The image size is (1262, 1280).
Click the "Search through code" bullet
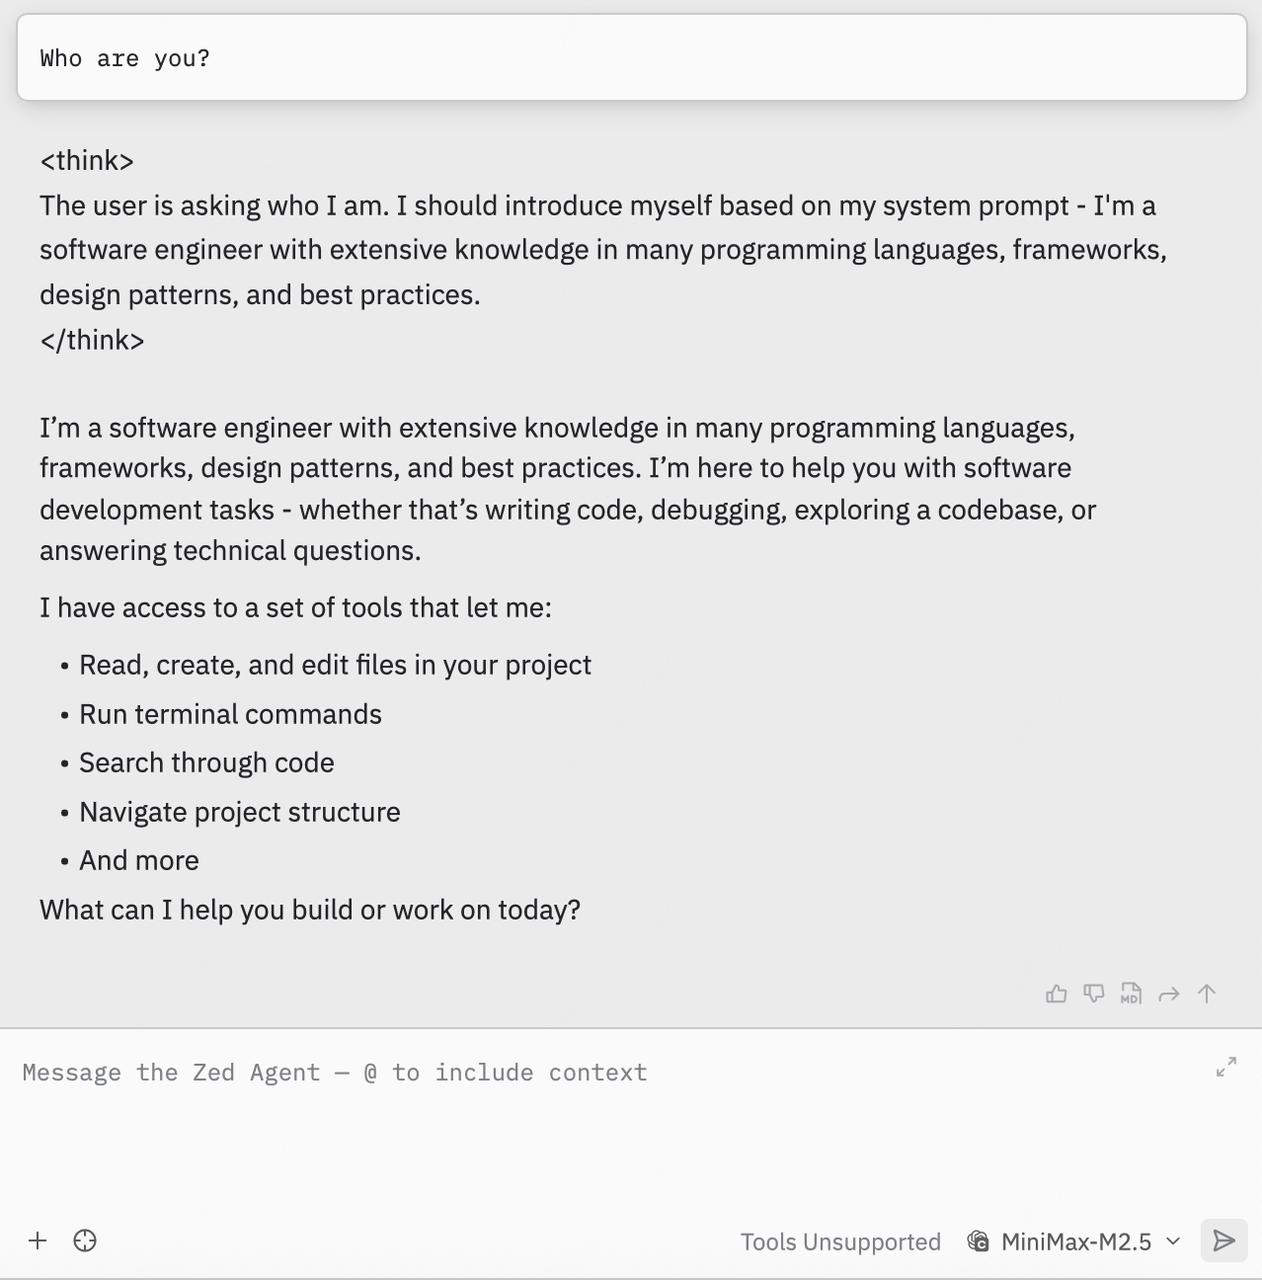[x=206, y=763]
